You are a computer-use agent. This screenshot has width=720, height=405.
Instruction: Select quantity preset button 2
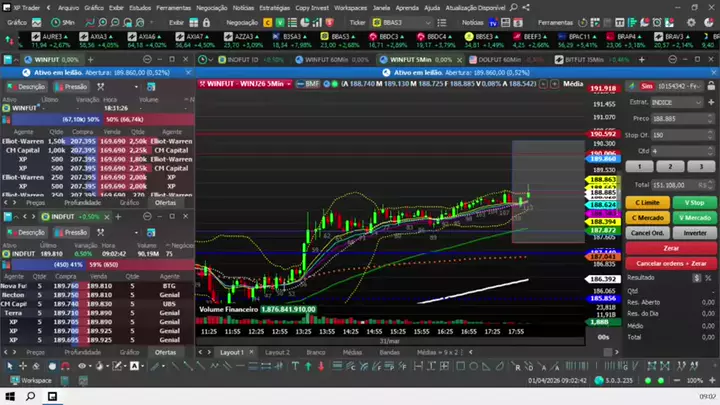[x=670, y=167]
